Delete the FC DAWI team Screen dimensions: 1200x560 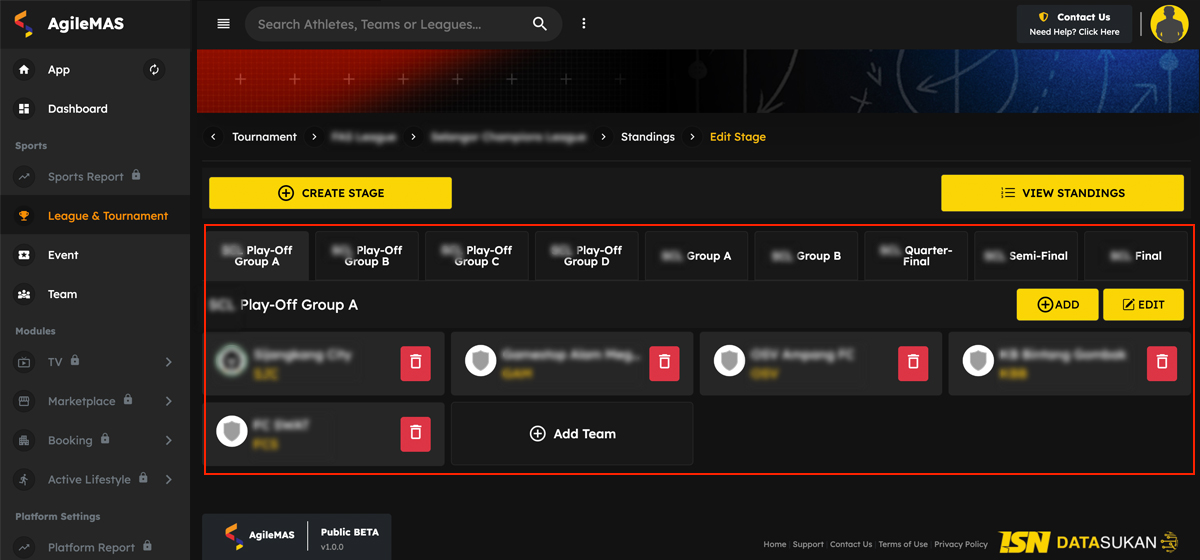tap(416, 433)
